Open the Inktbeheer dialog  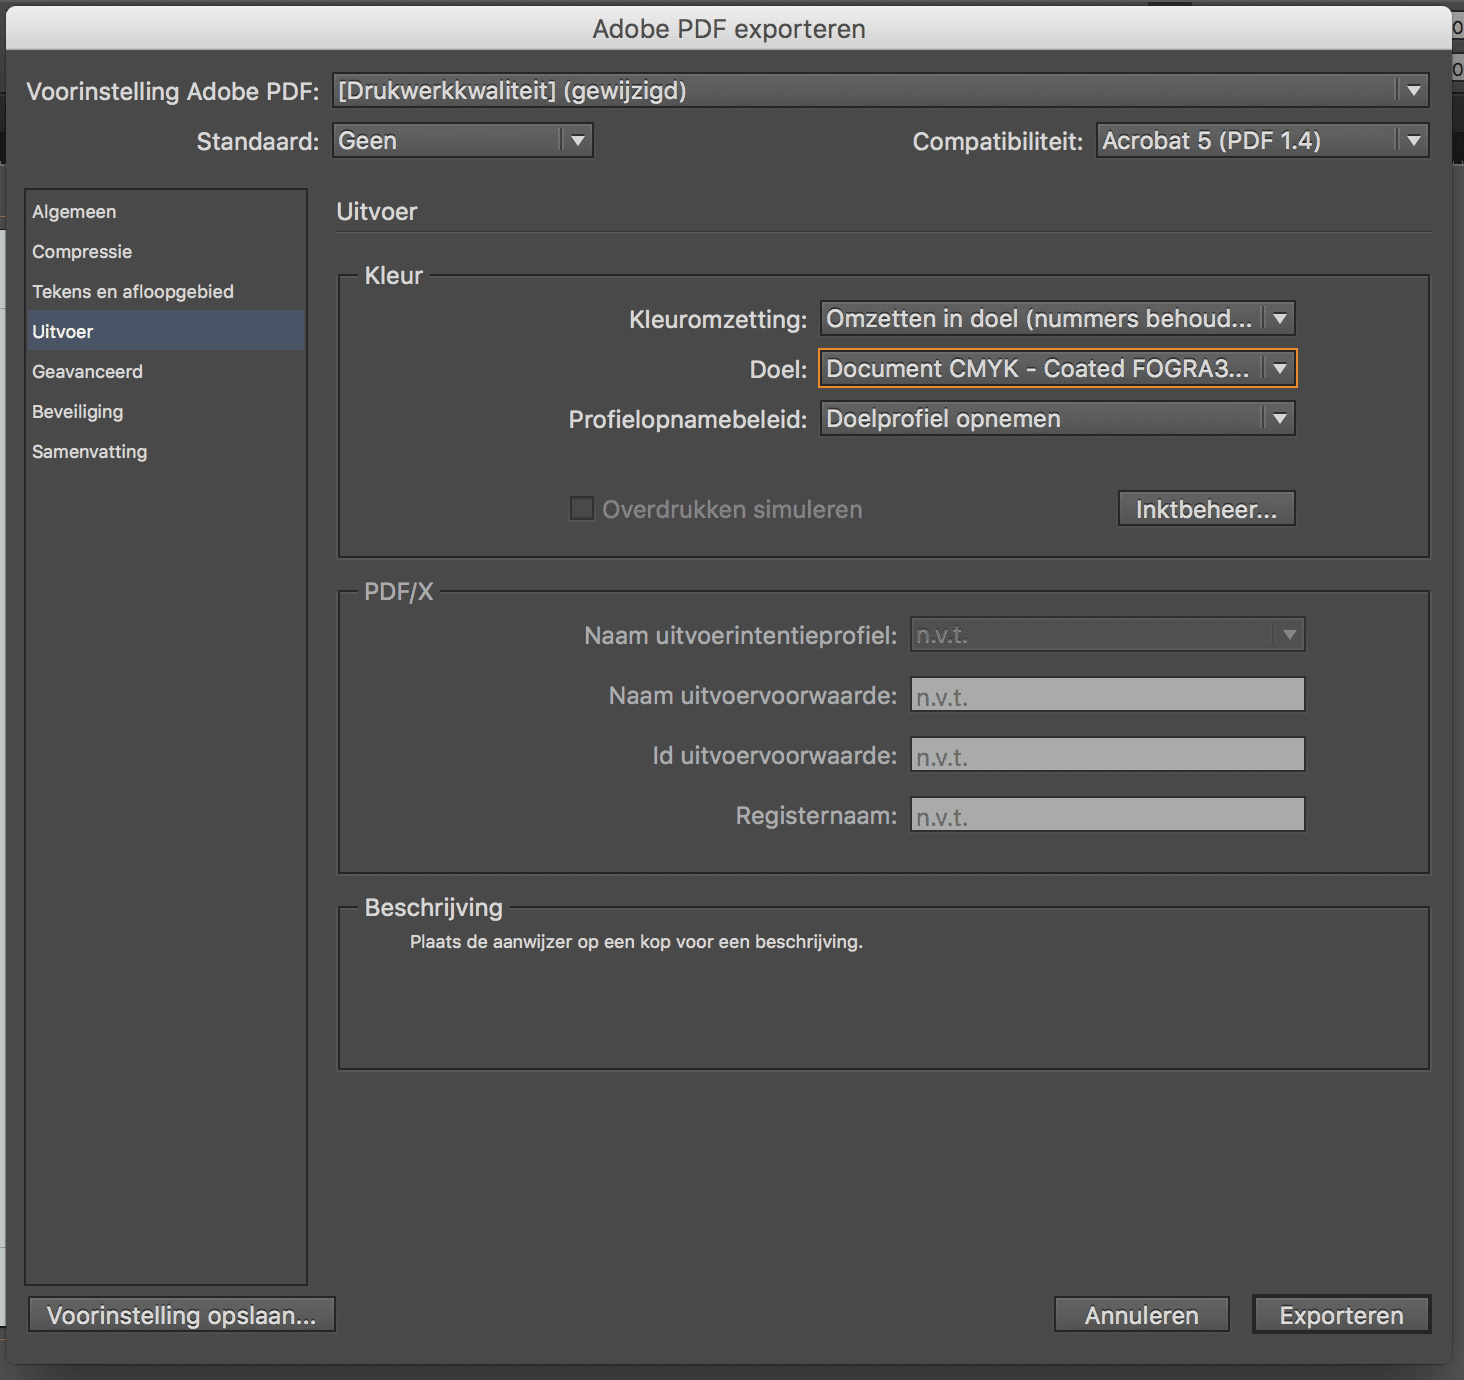(x=1205, y=508)
